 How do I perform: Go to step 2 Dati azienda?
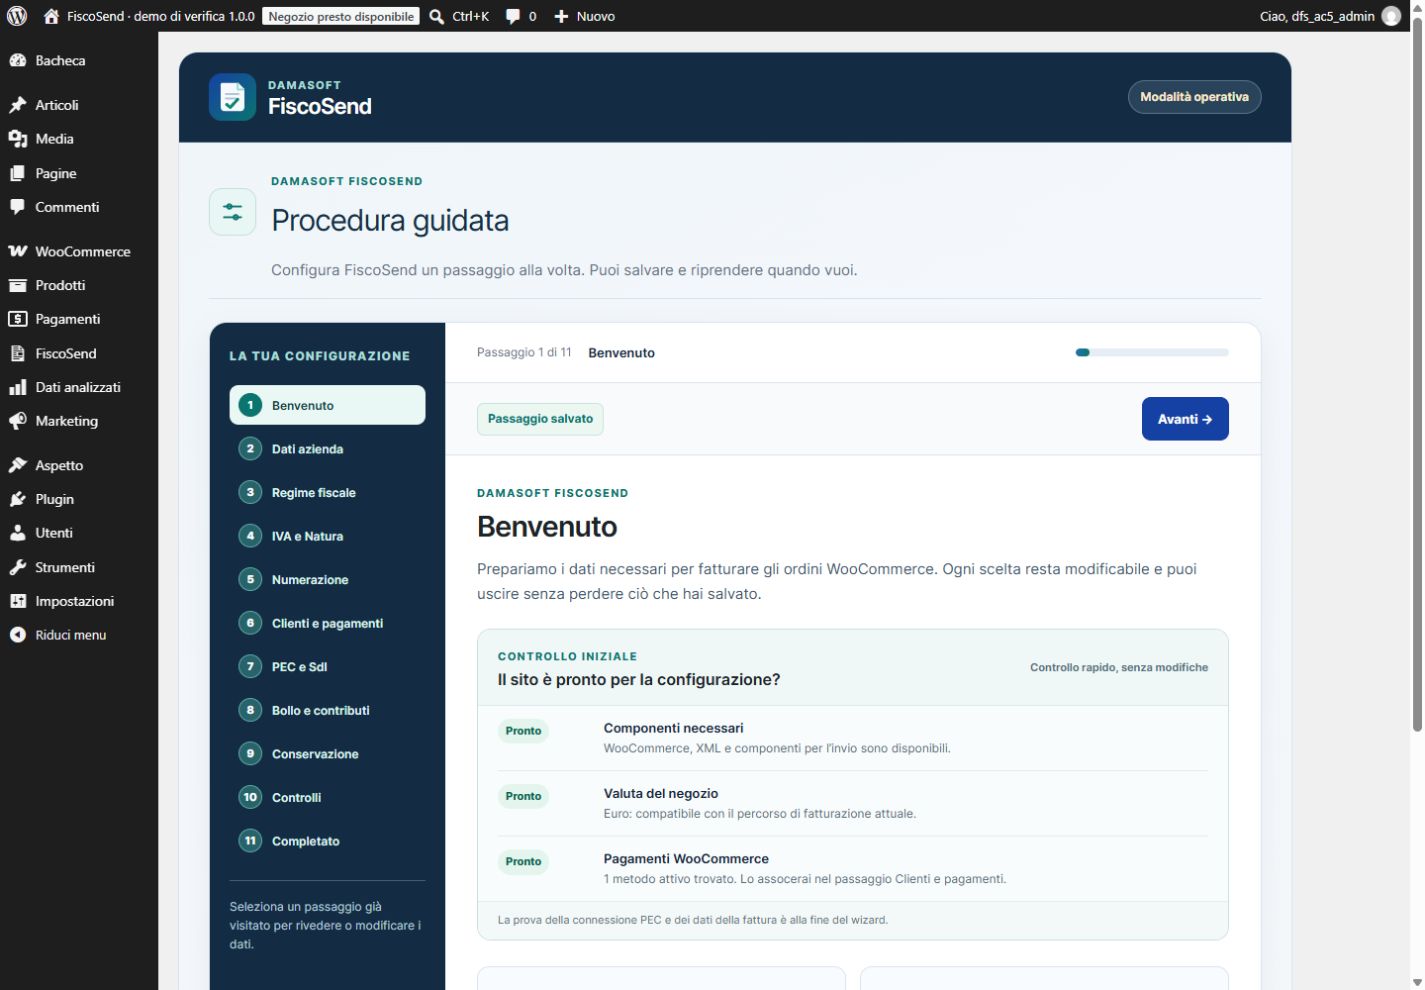[x=327, y=449]
